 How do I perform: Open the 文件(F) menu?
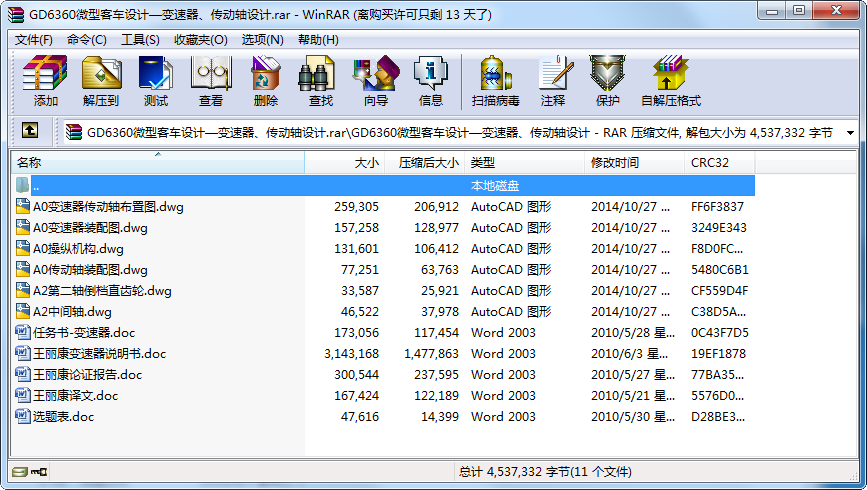[x=34, y=40]
